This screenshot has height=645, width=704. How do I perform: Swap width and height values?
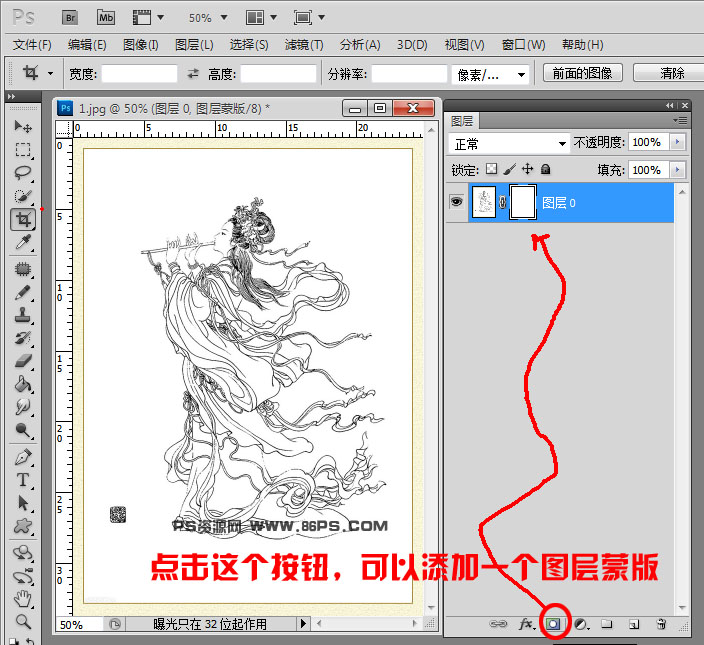click(193, 74)
